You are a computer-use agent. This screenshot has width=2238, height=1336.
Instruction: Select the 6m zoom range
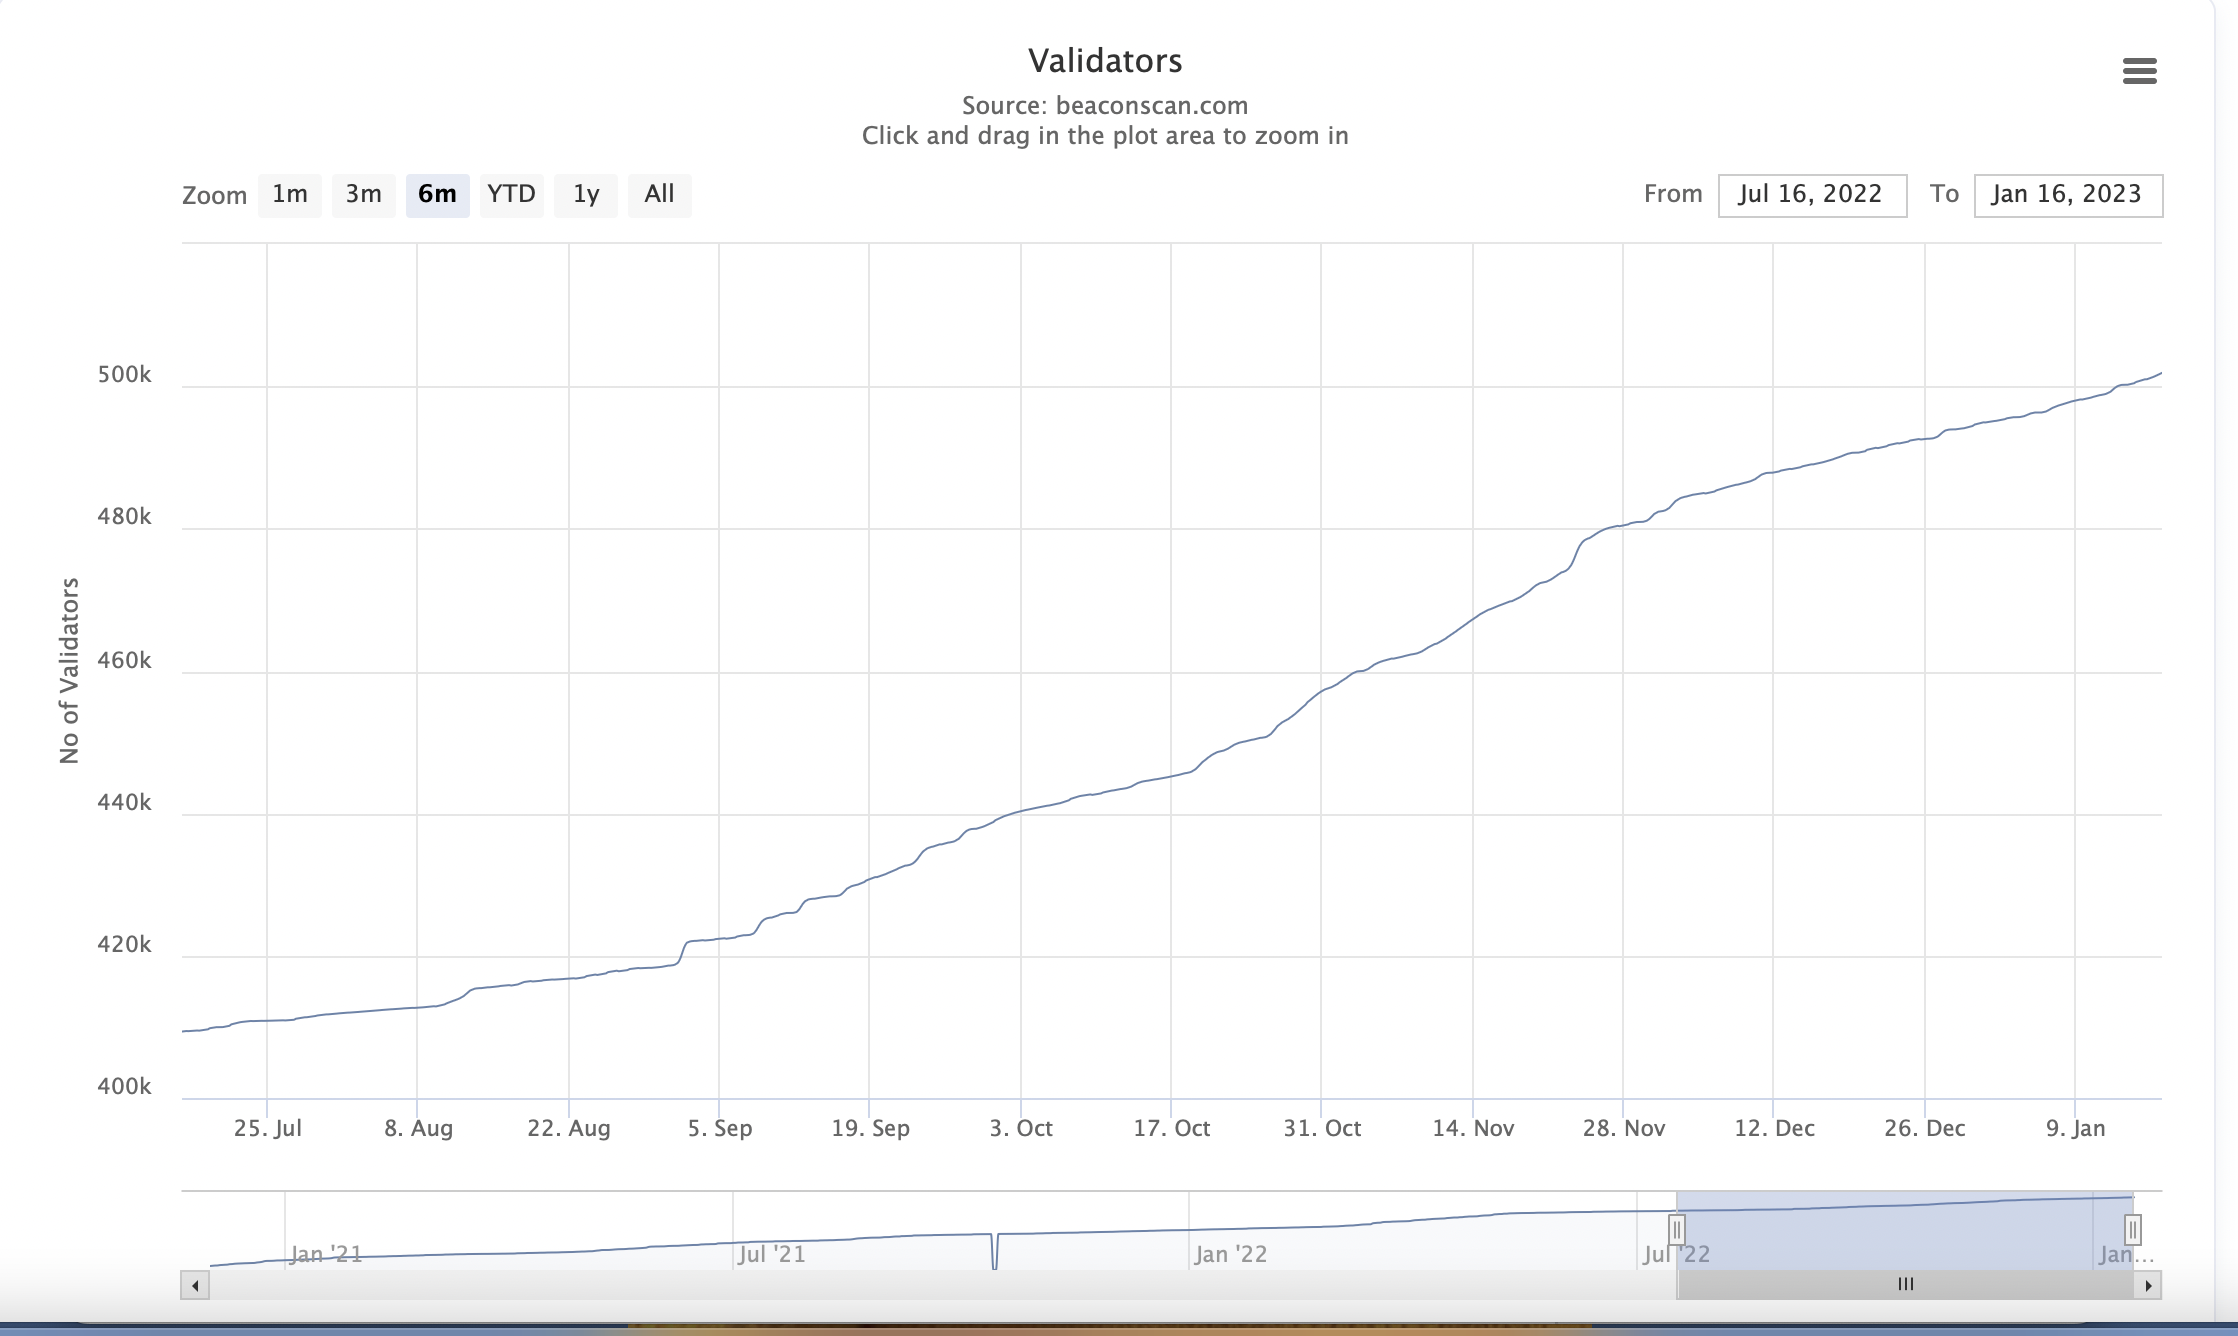tap(437, 194)
